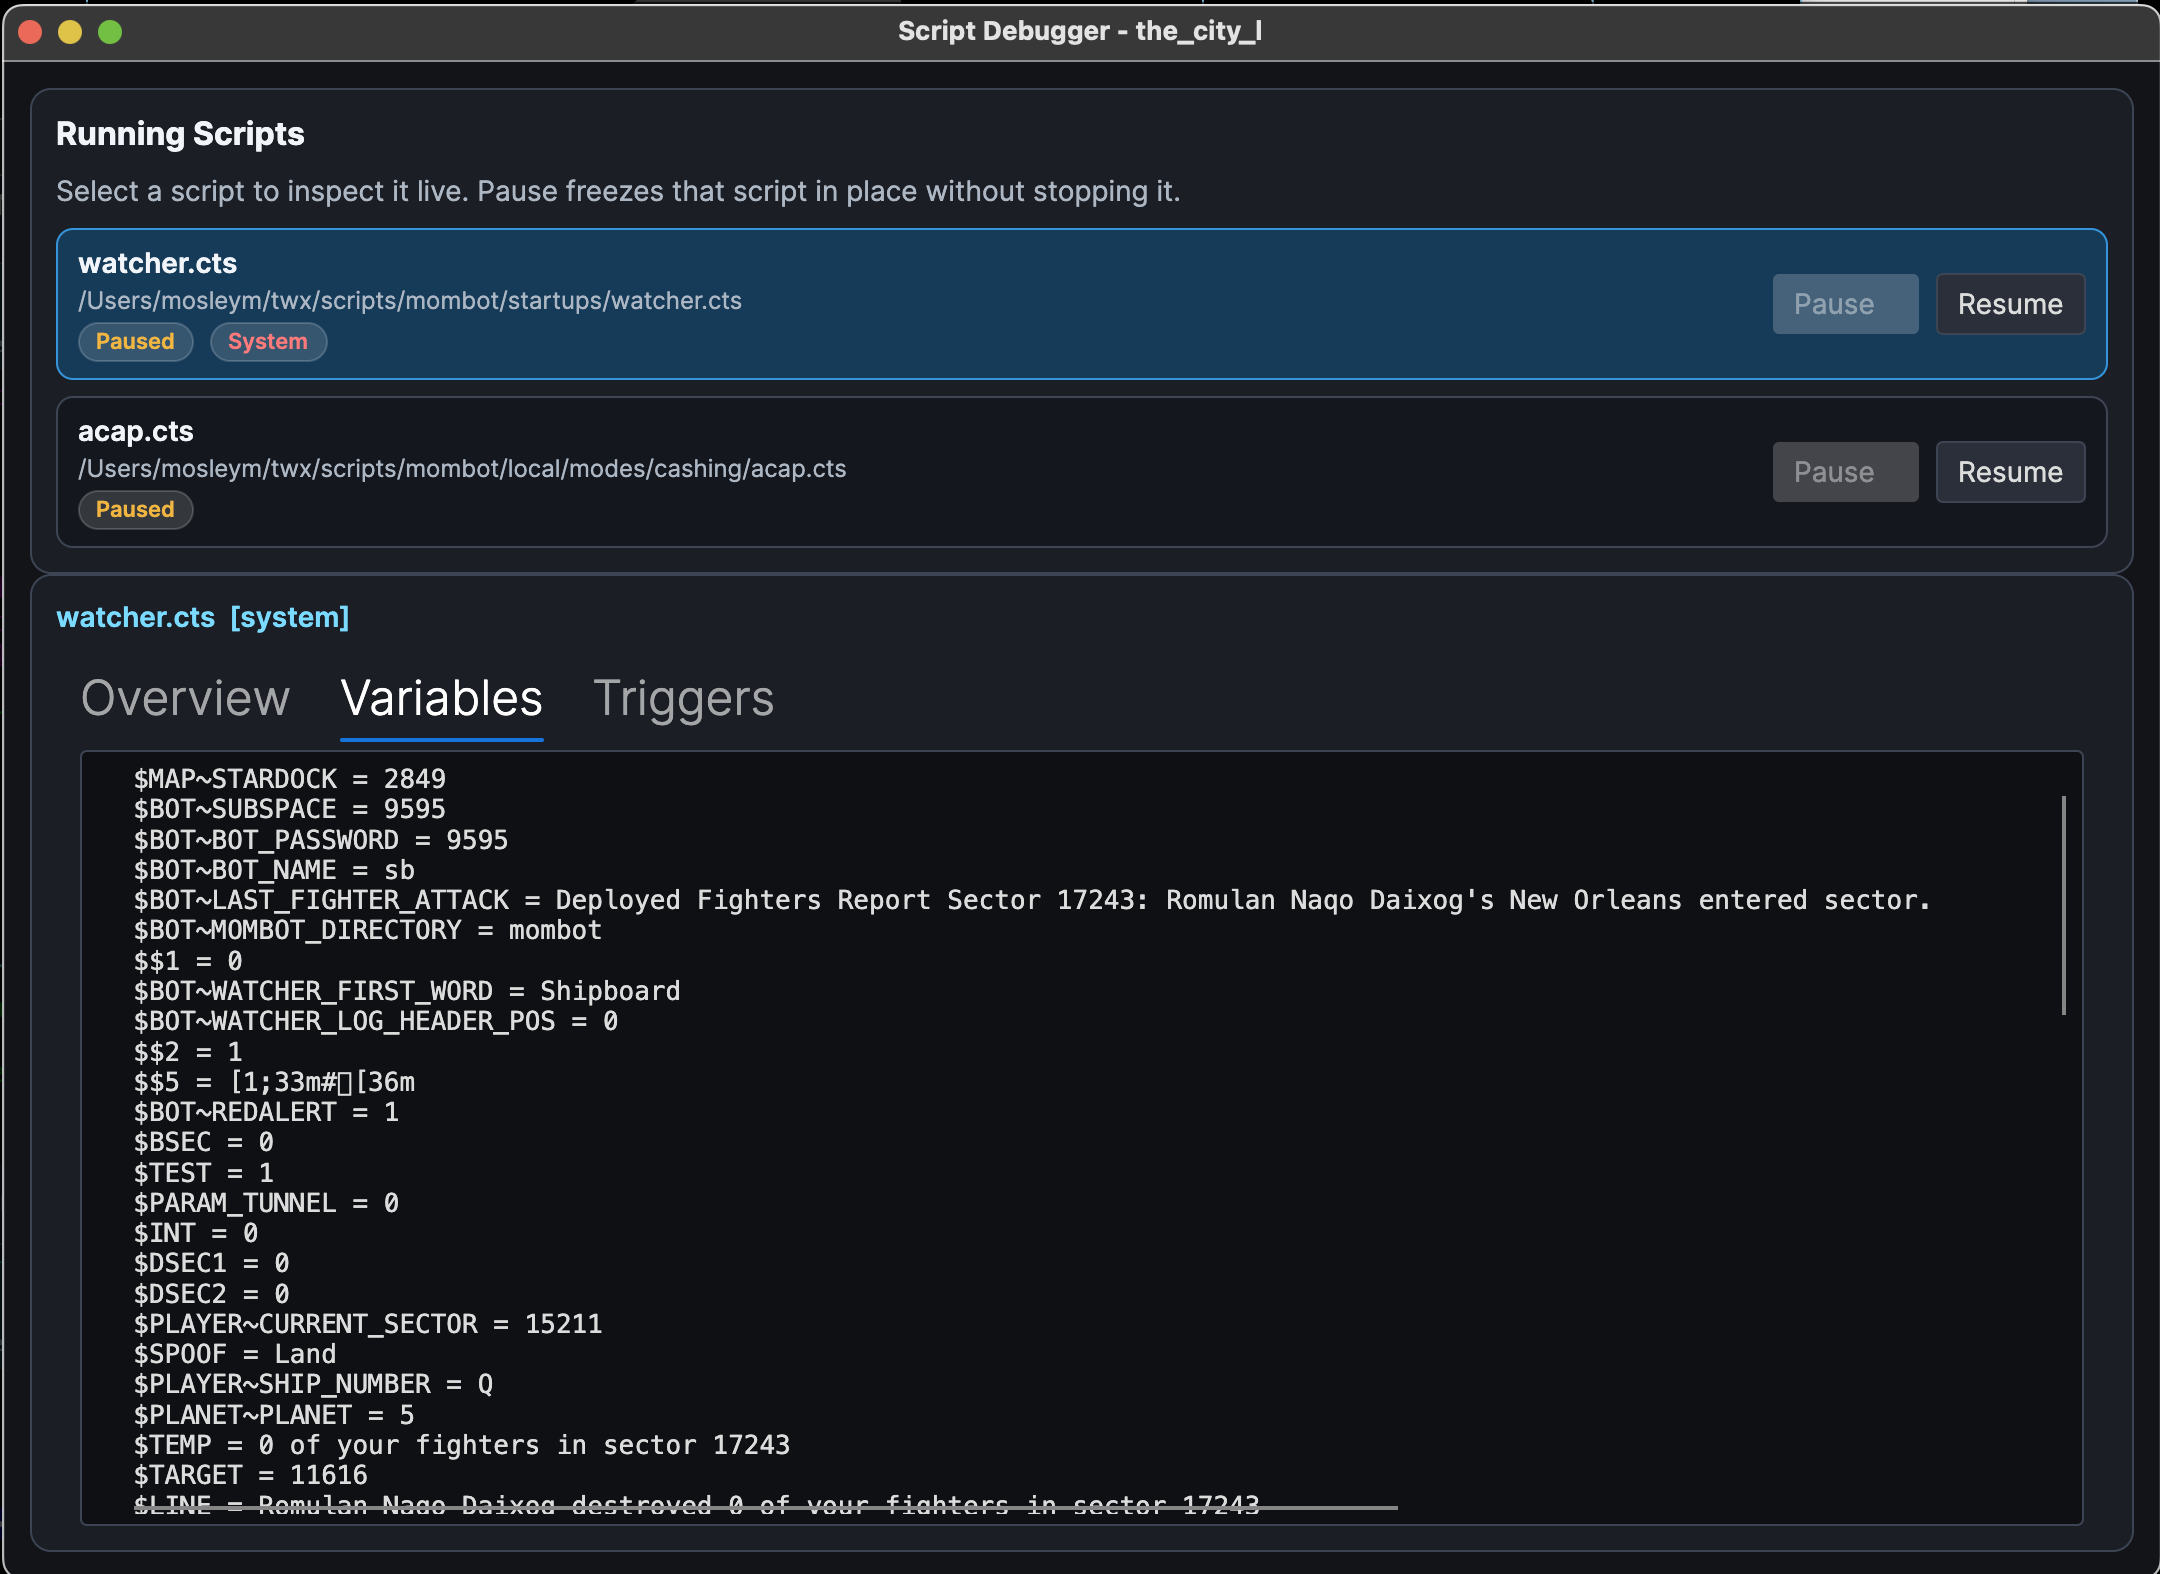
Task: Click the horizontal scrollbar under variables list
Action: 766,1507
